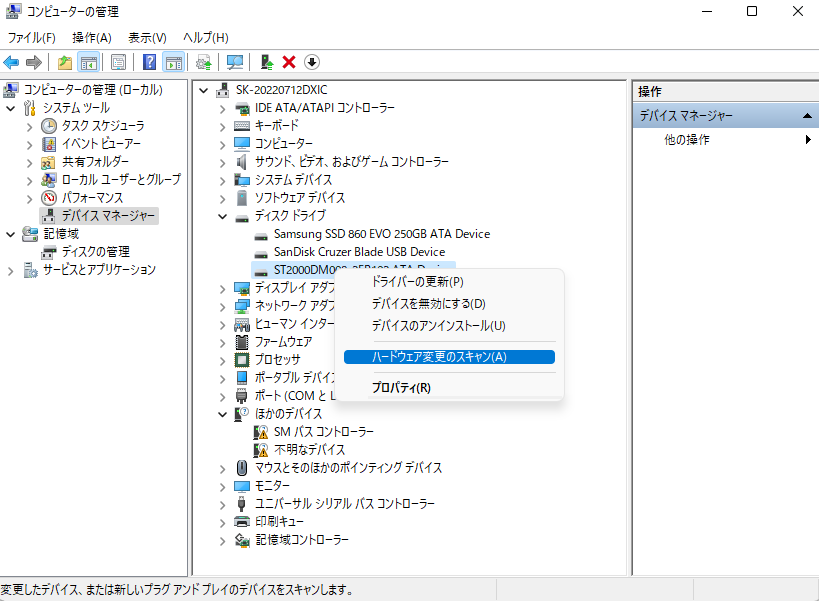
Task: Select ハードウェア変更のスキャン(A) in context menu
Action: (448, 357)
